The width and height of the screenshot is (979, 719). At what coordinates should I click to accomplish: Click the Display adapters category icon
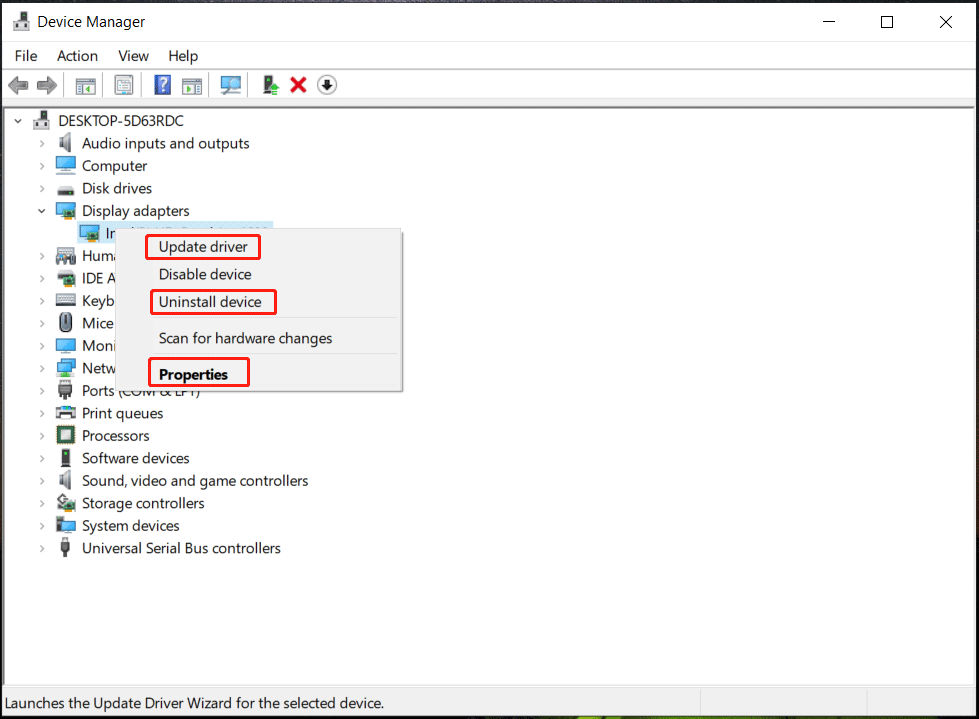click(x=66, y=211)
